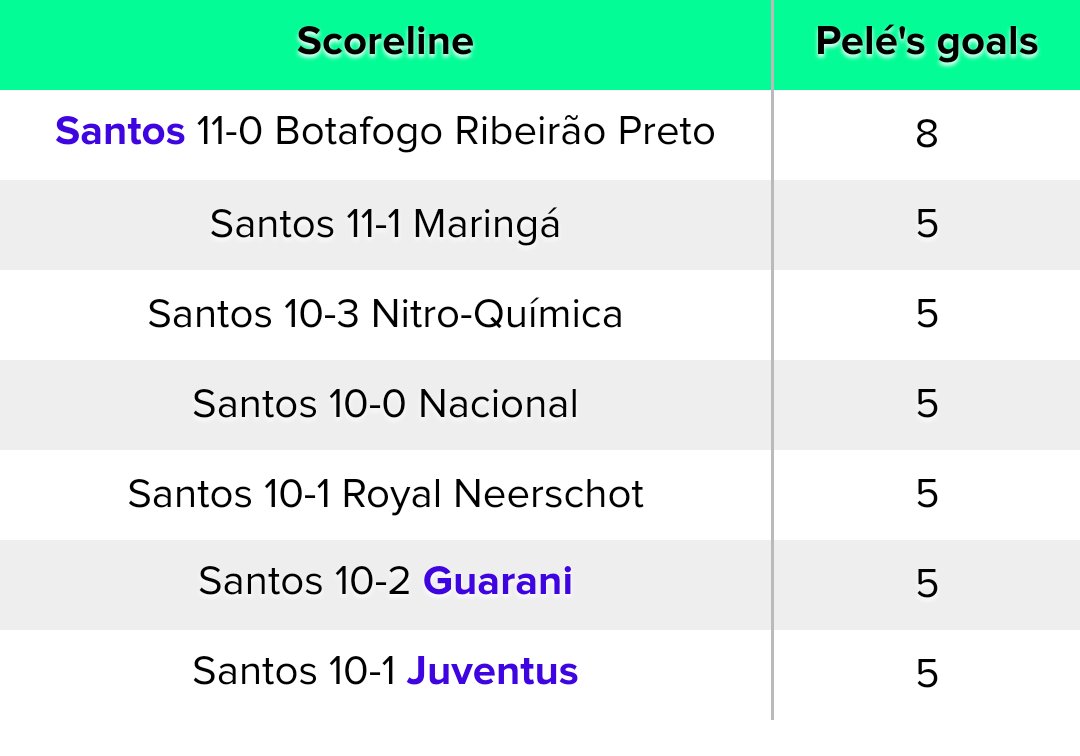Image resolution: width=1080 pixels, height=756 pixels.
Task: Click the plain Santos 10-1 text before Juventus
Action: point(295,671)
